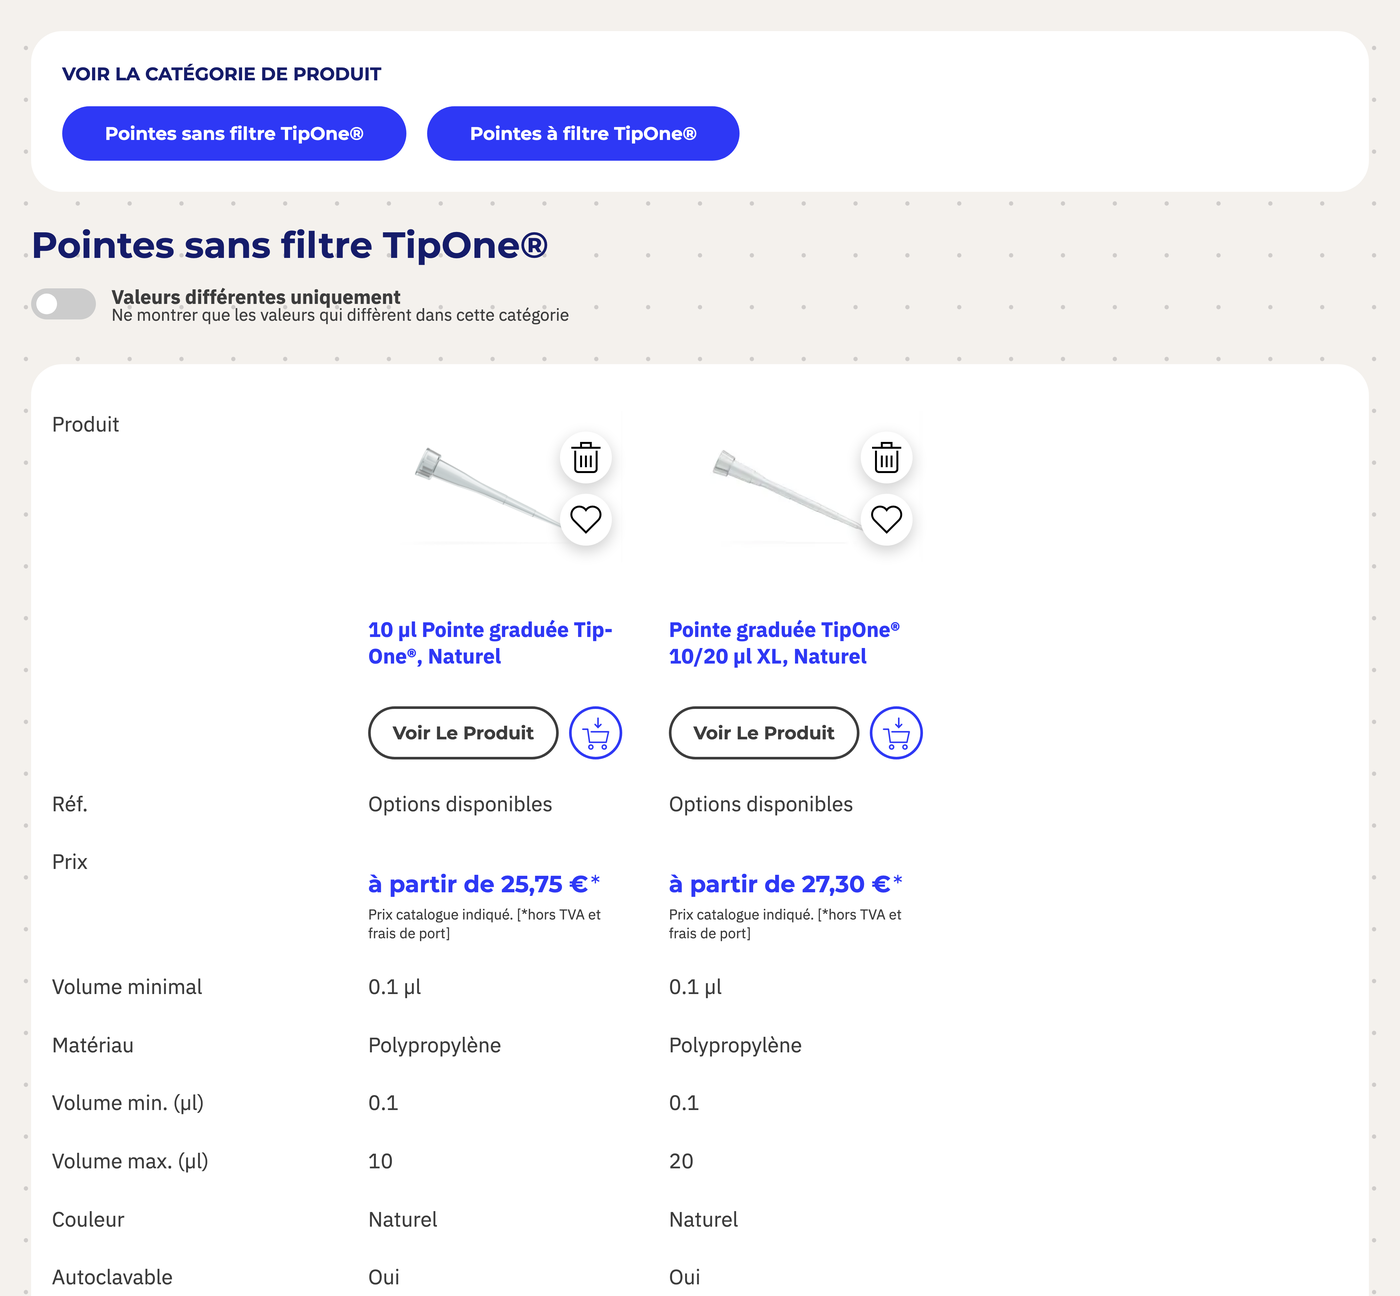Click the Volume max. (µl) row label
Viewport: 1400px width, 1296px height.
pyautogui.click(x=130, y=1161)
